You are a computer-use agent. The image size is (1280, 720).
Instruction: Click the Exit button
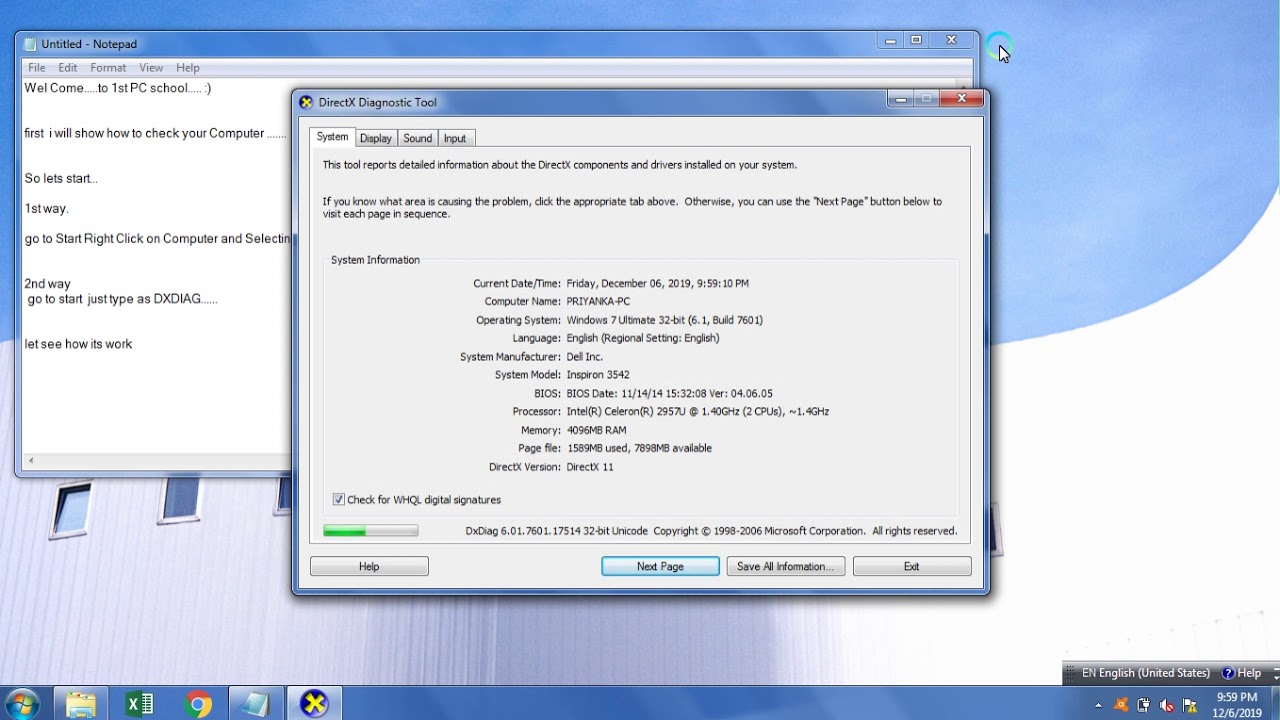coord(912,566)
